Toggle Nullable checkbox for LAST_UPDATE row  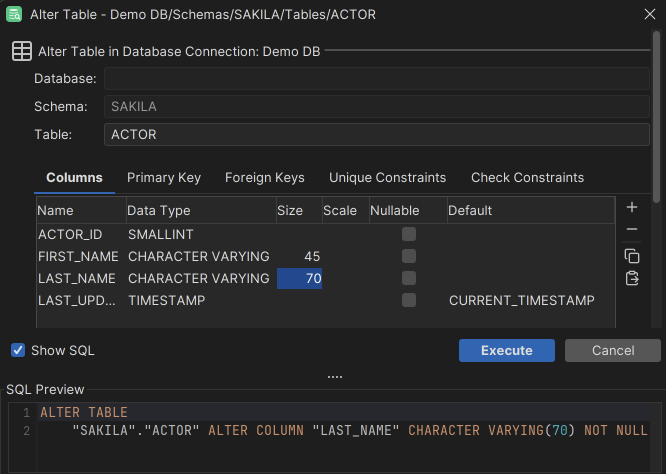(408, 300)
